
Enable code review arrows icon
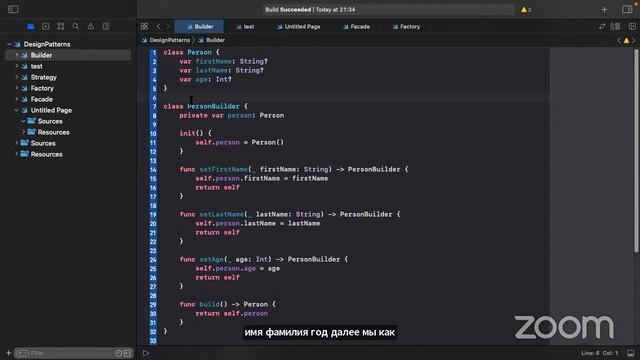click(602, 27)
